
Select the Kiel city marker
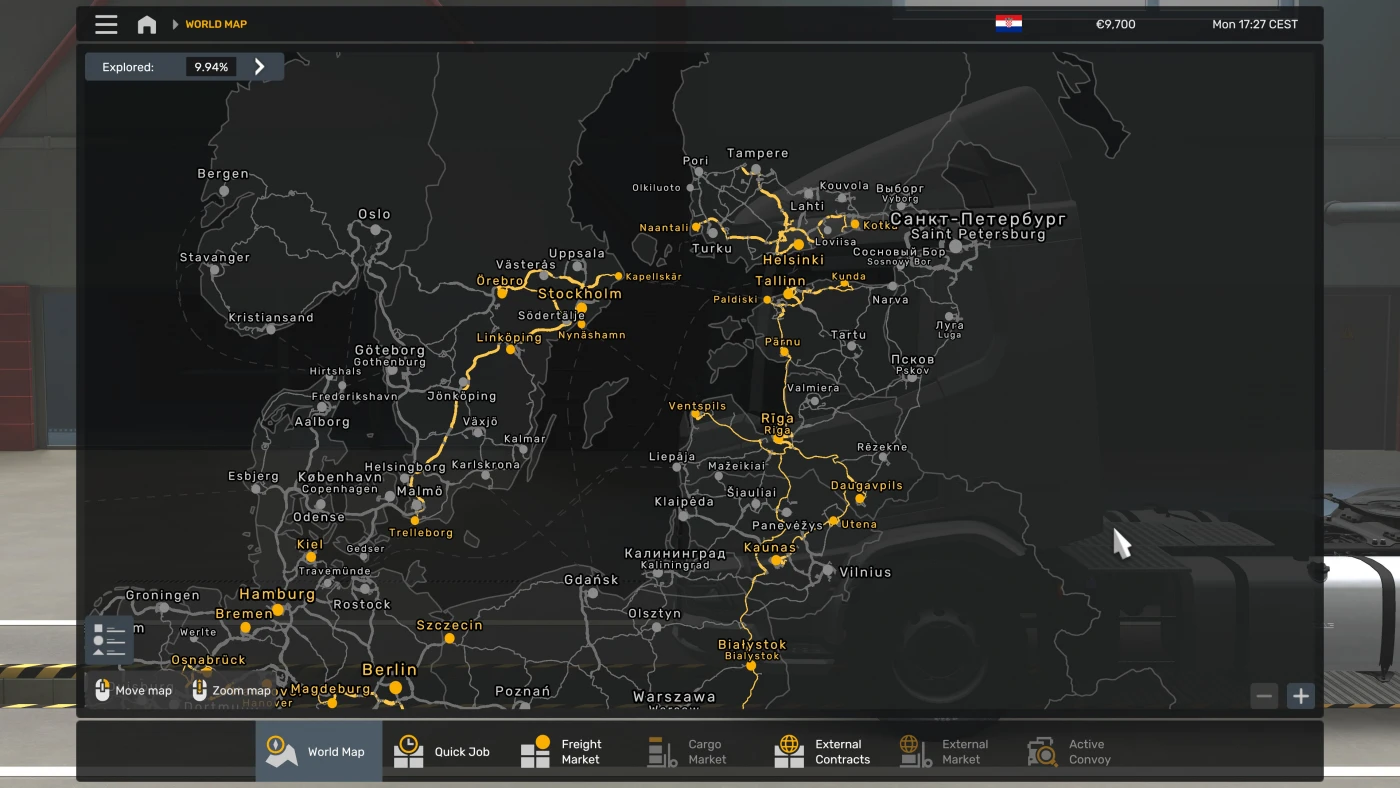311,557
